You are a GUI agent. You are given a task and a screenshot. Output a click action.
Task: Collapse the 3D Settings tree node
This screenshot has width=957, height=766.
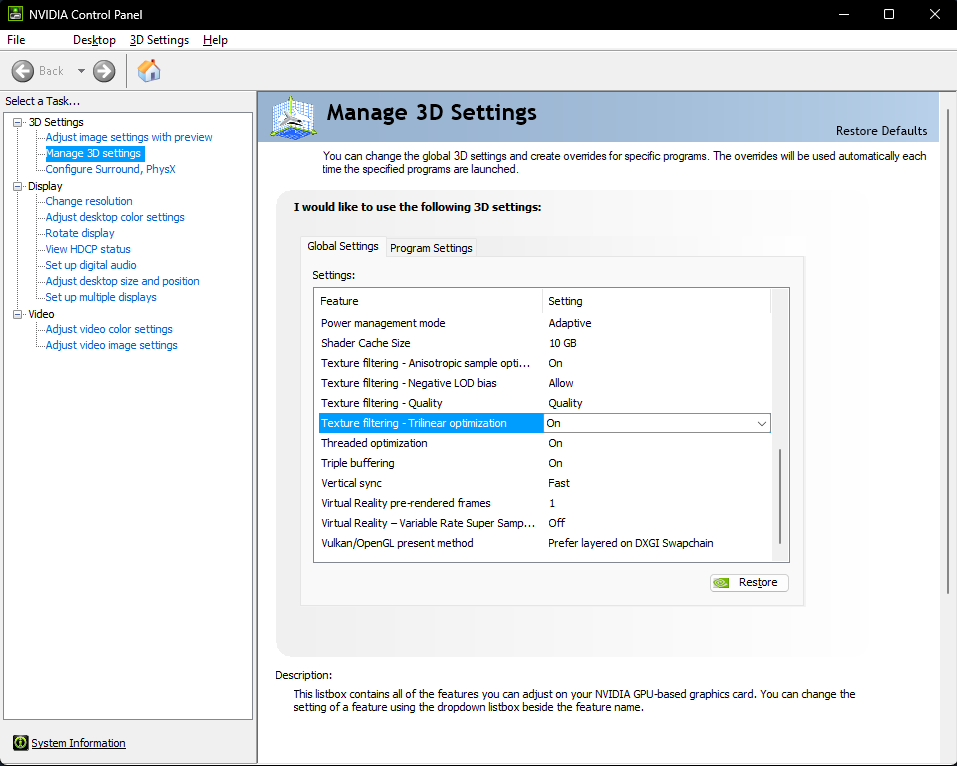click(18, 122)
